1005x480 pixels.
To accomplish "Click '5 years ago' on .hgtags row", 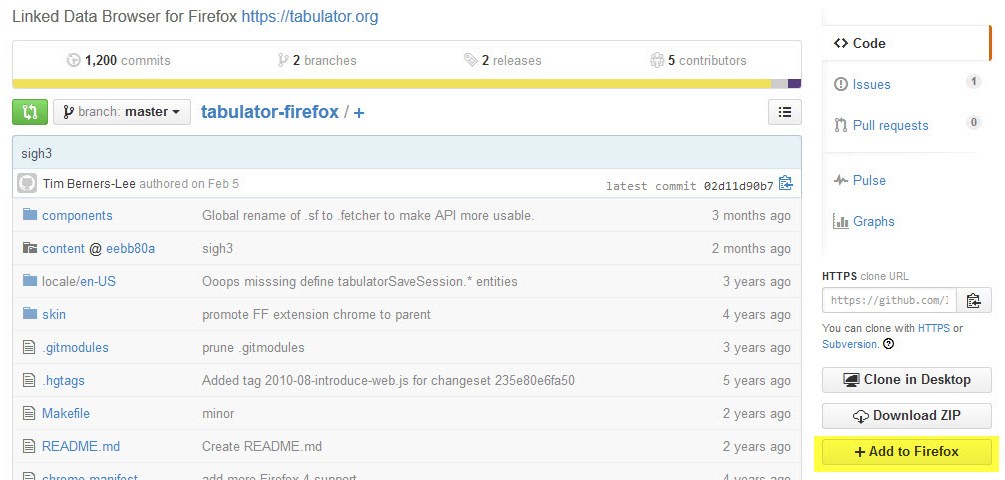I will pyautogui.click(x=757, y=381).
